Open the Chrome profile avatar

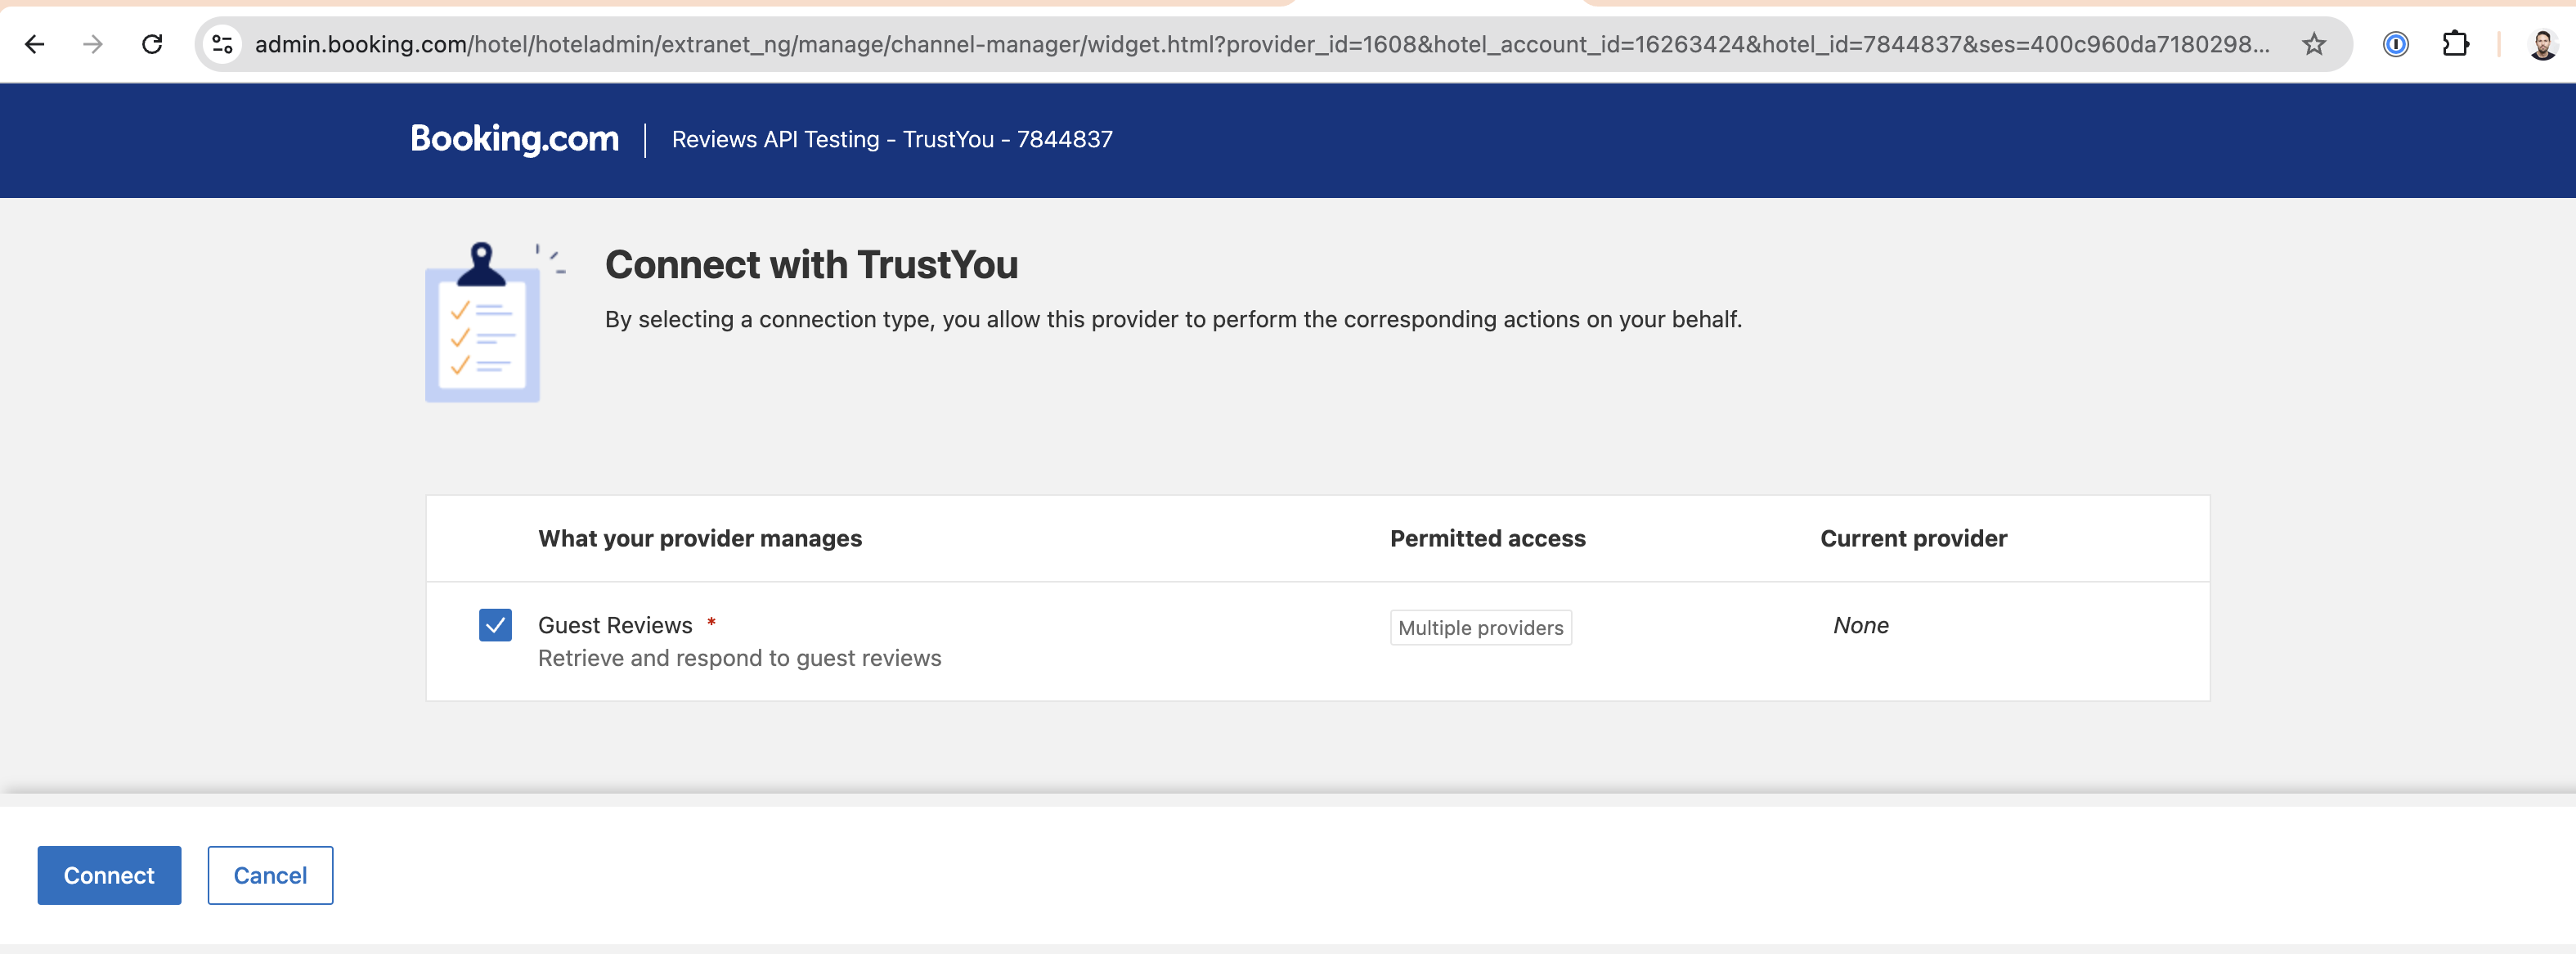click(2542, 44)
